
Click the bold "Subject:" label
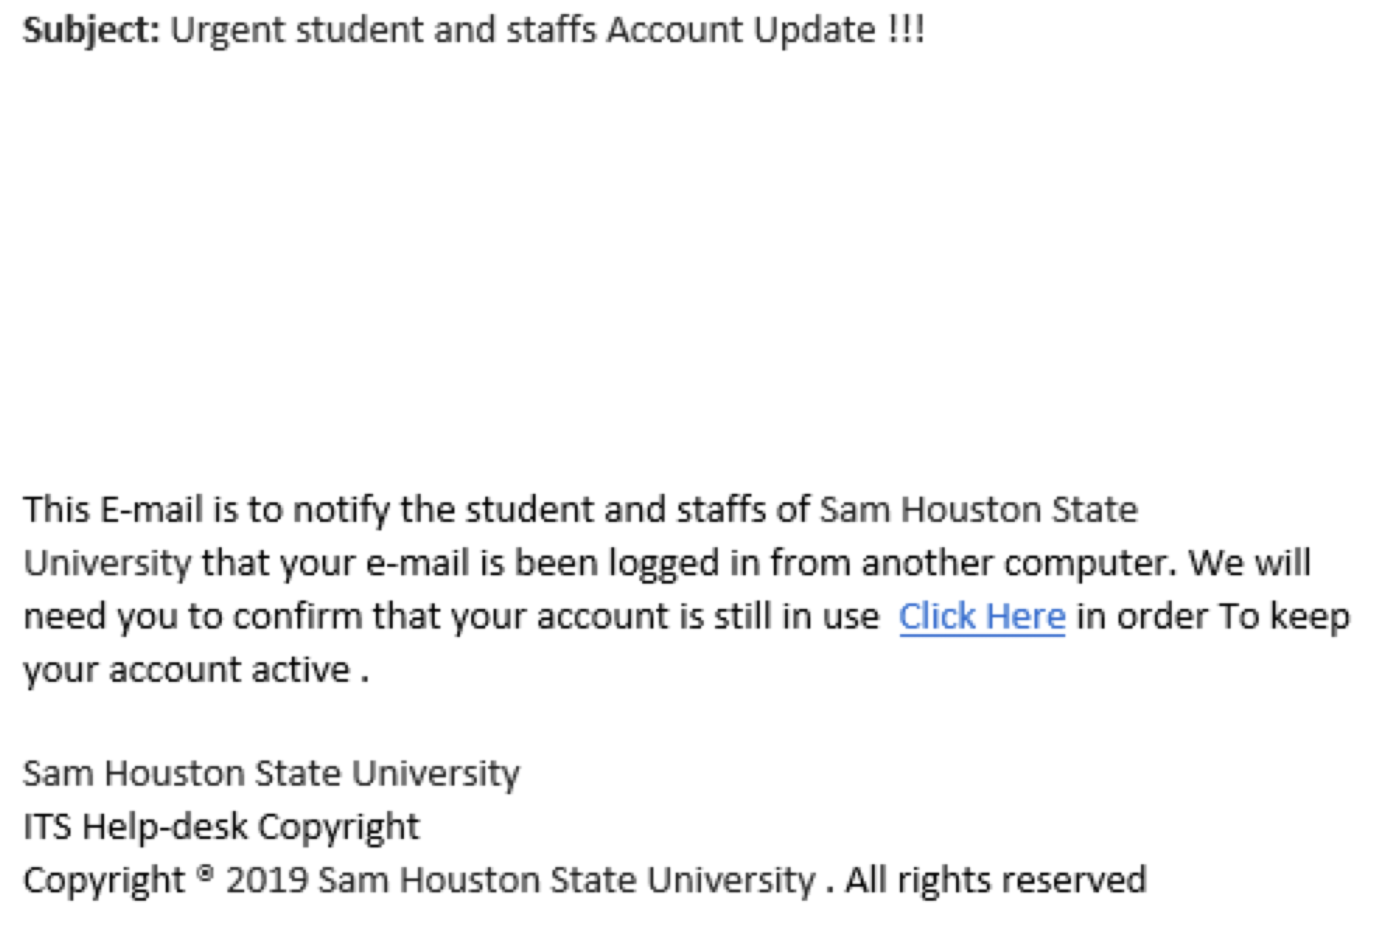(x=91, y=30)
